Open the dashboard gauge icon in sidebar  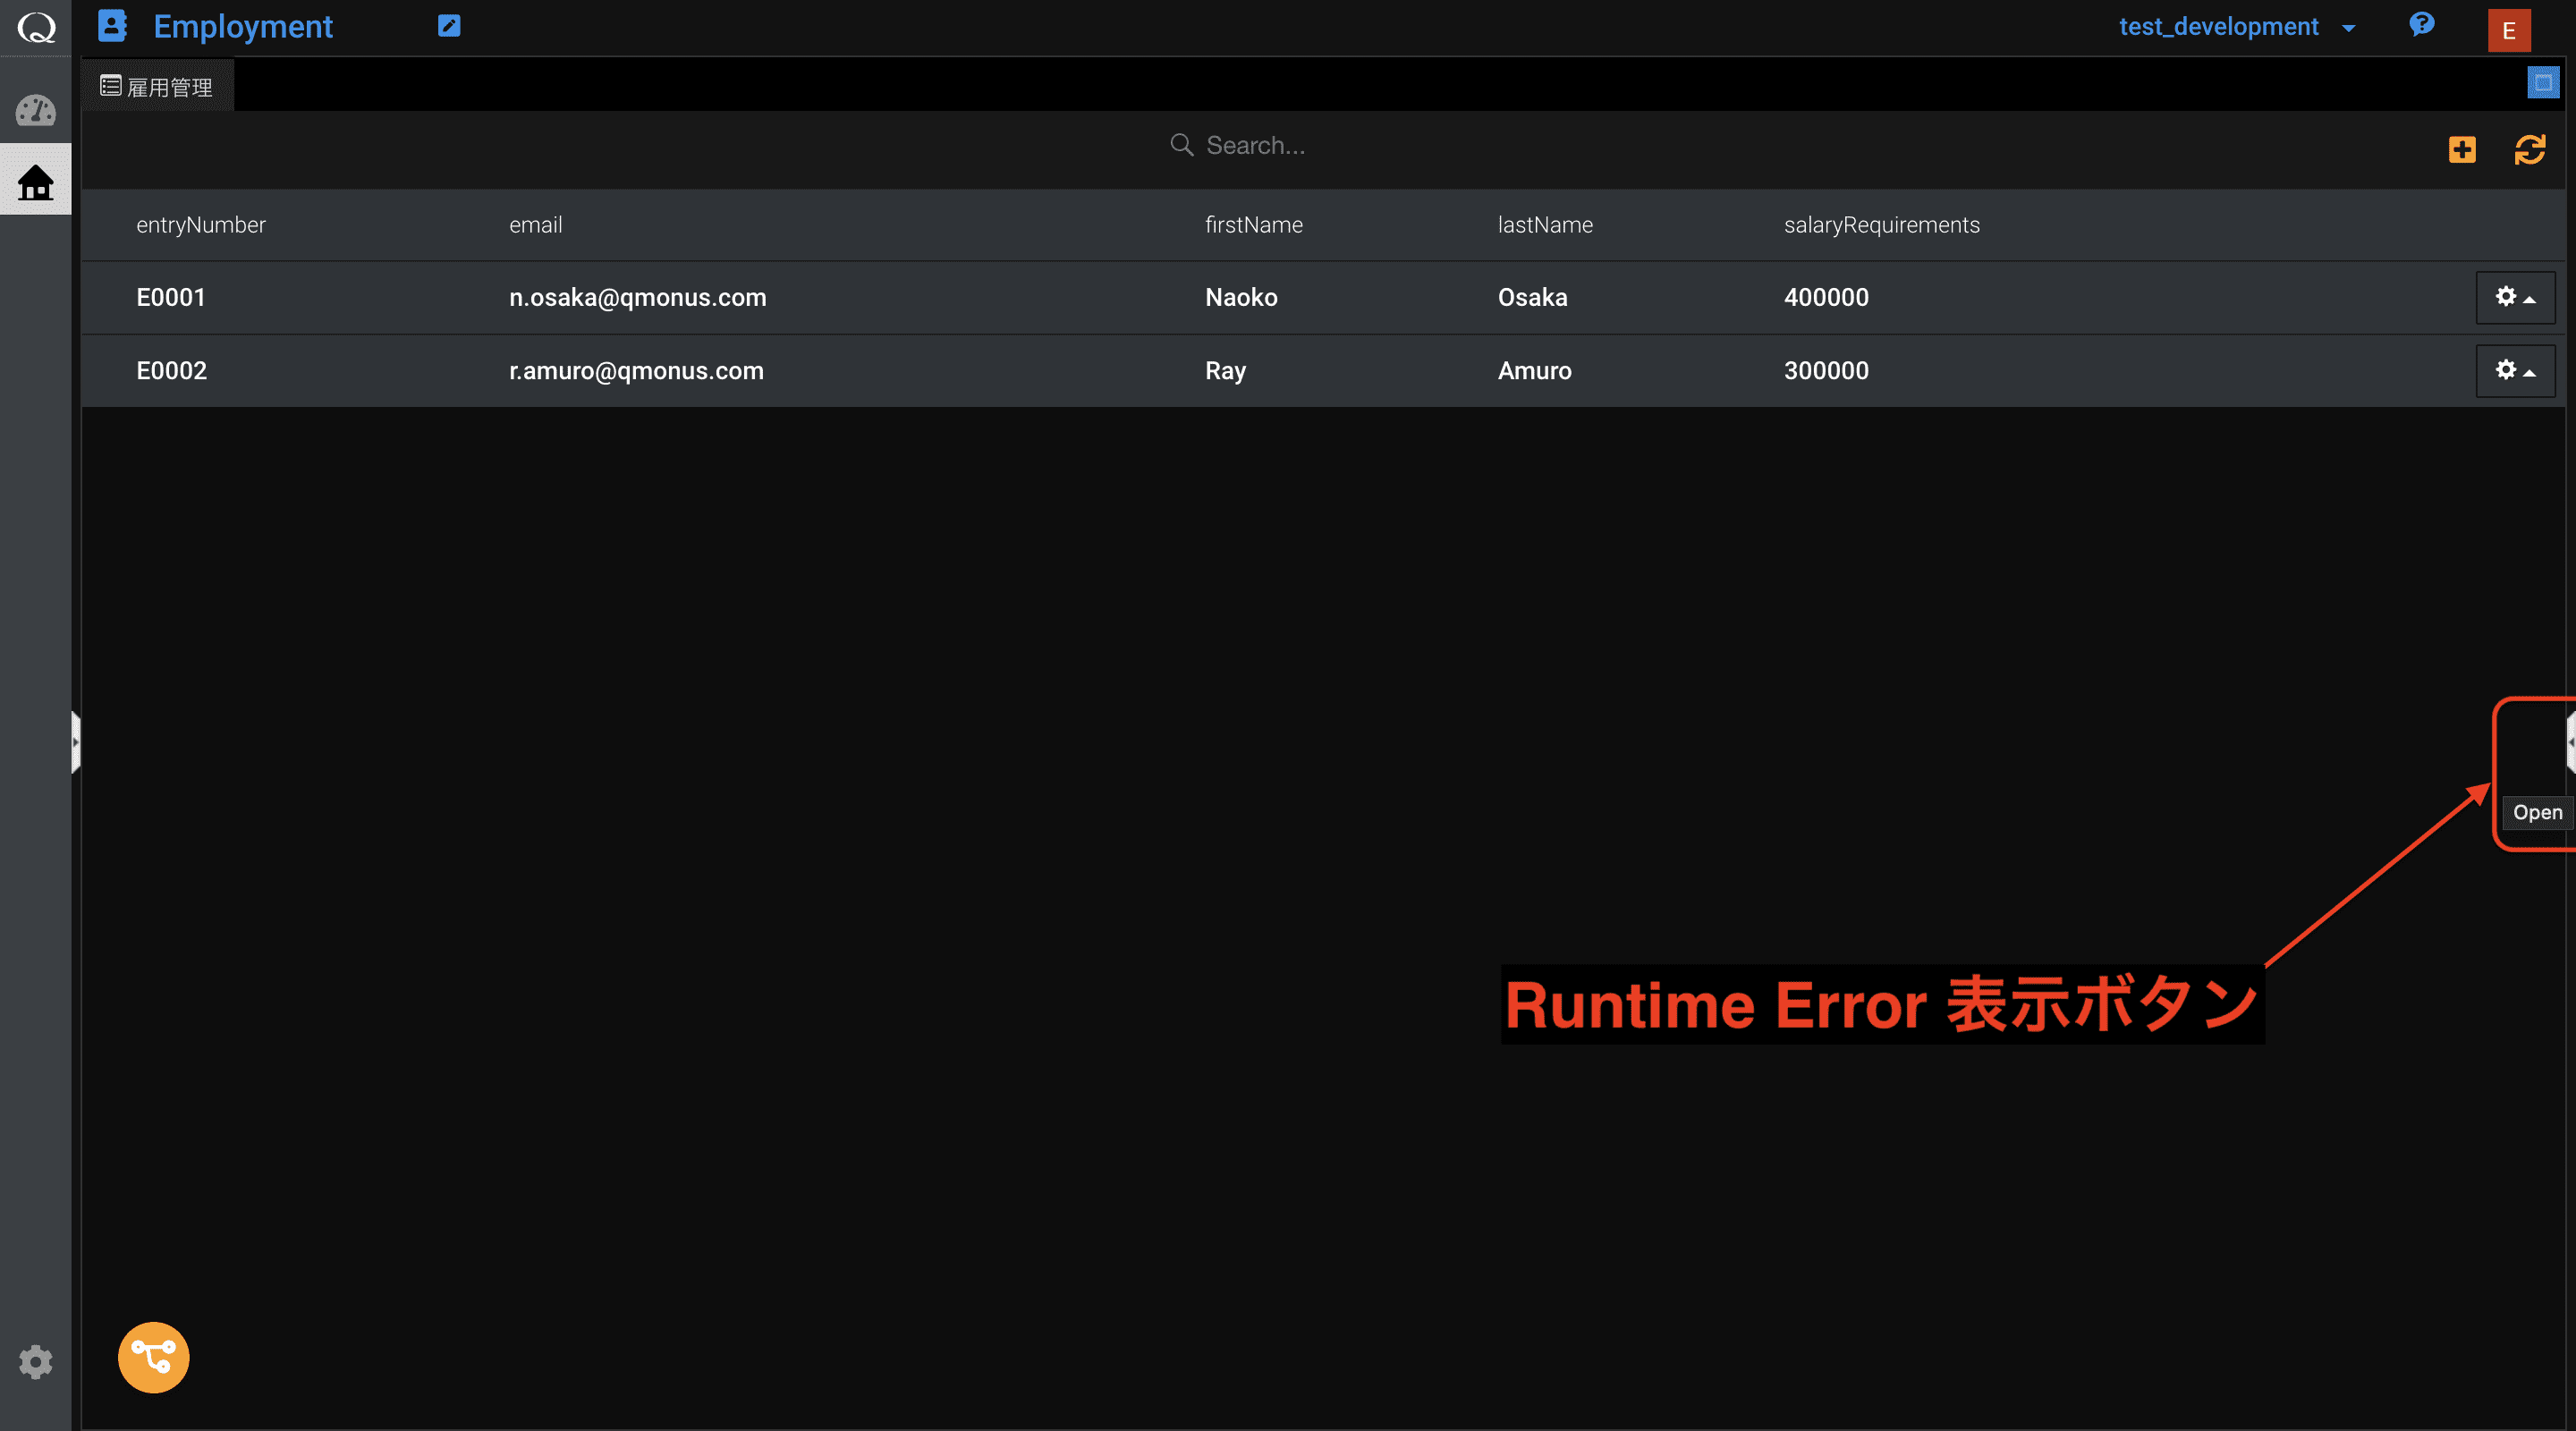36,110
